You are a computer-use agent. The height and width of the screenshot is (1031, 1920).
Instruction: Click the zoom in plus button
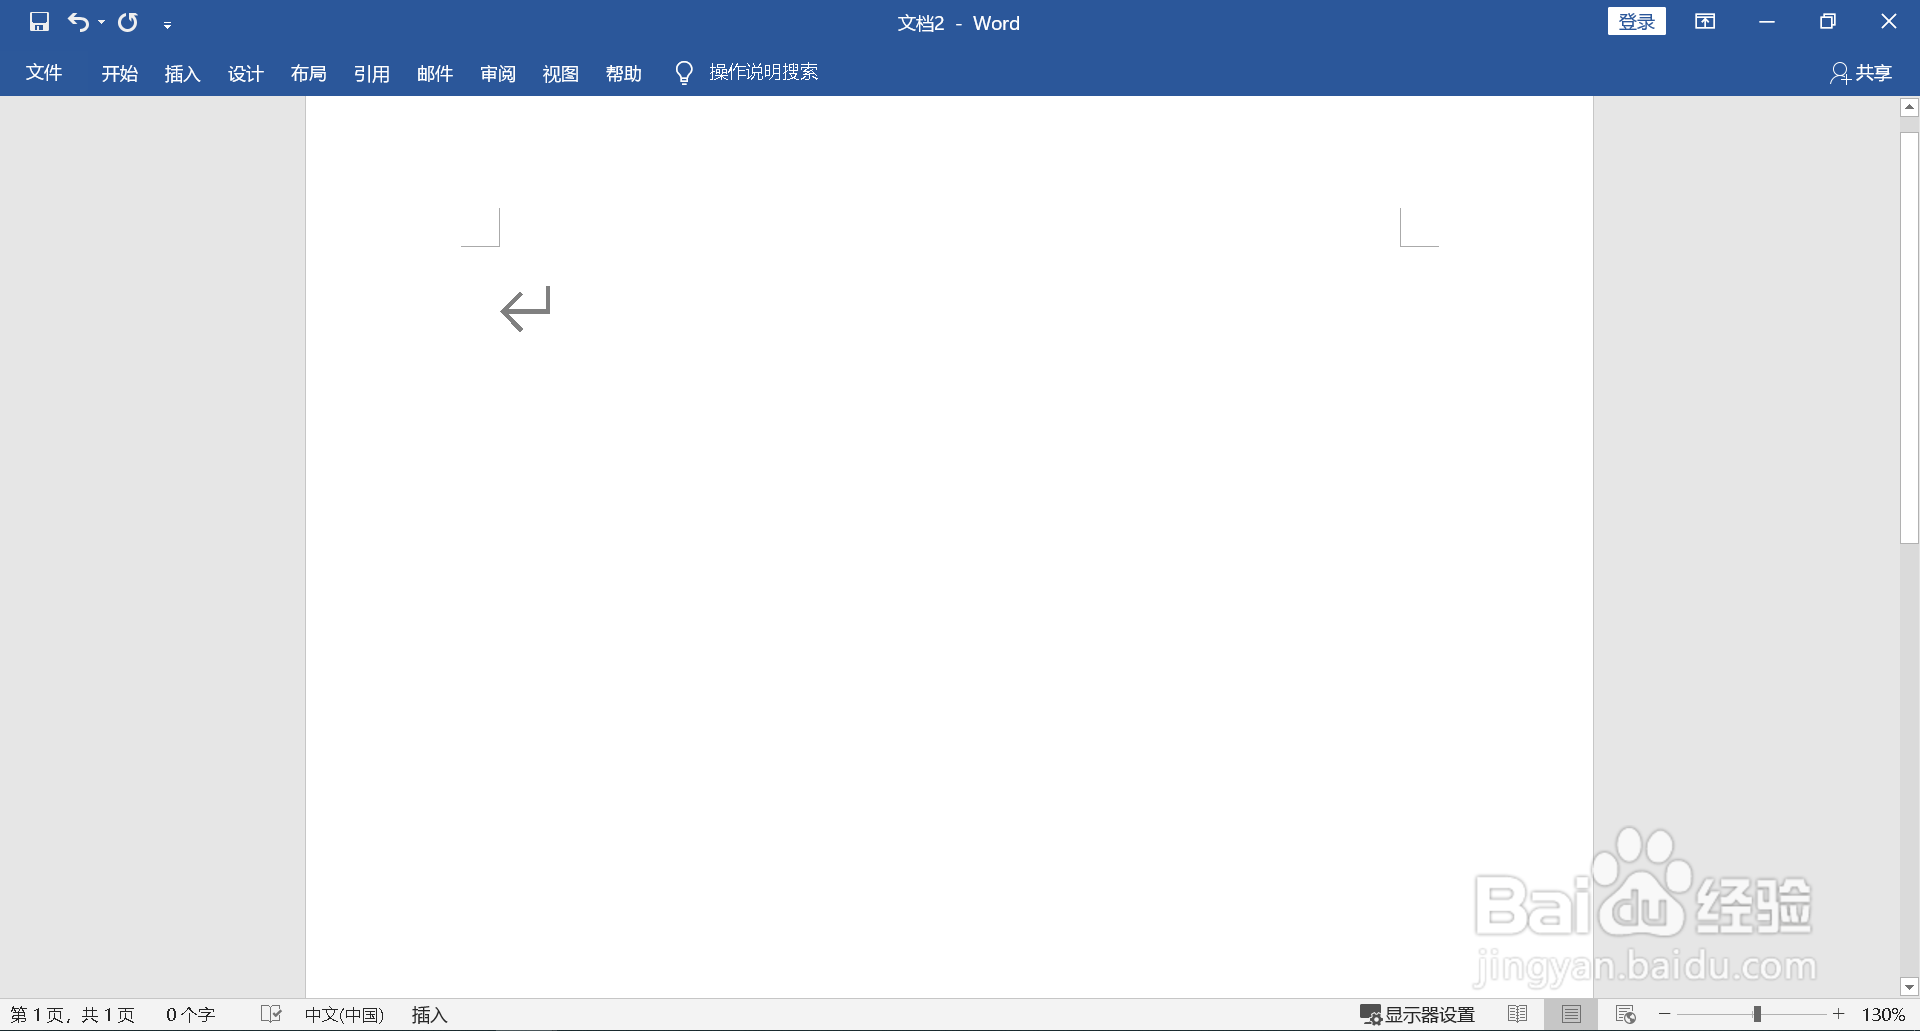(1838, 1014)
